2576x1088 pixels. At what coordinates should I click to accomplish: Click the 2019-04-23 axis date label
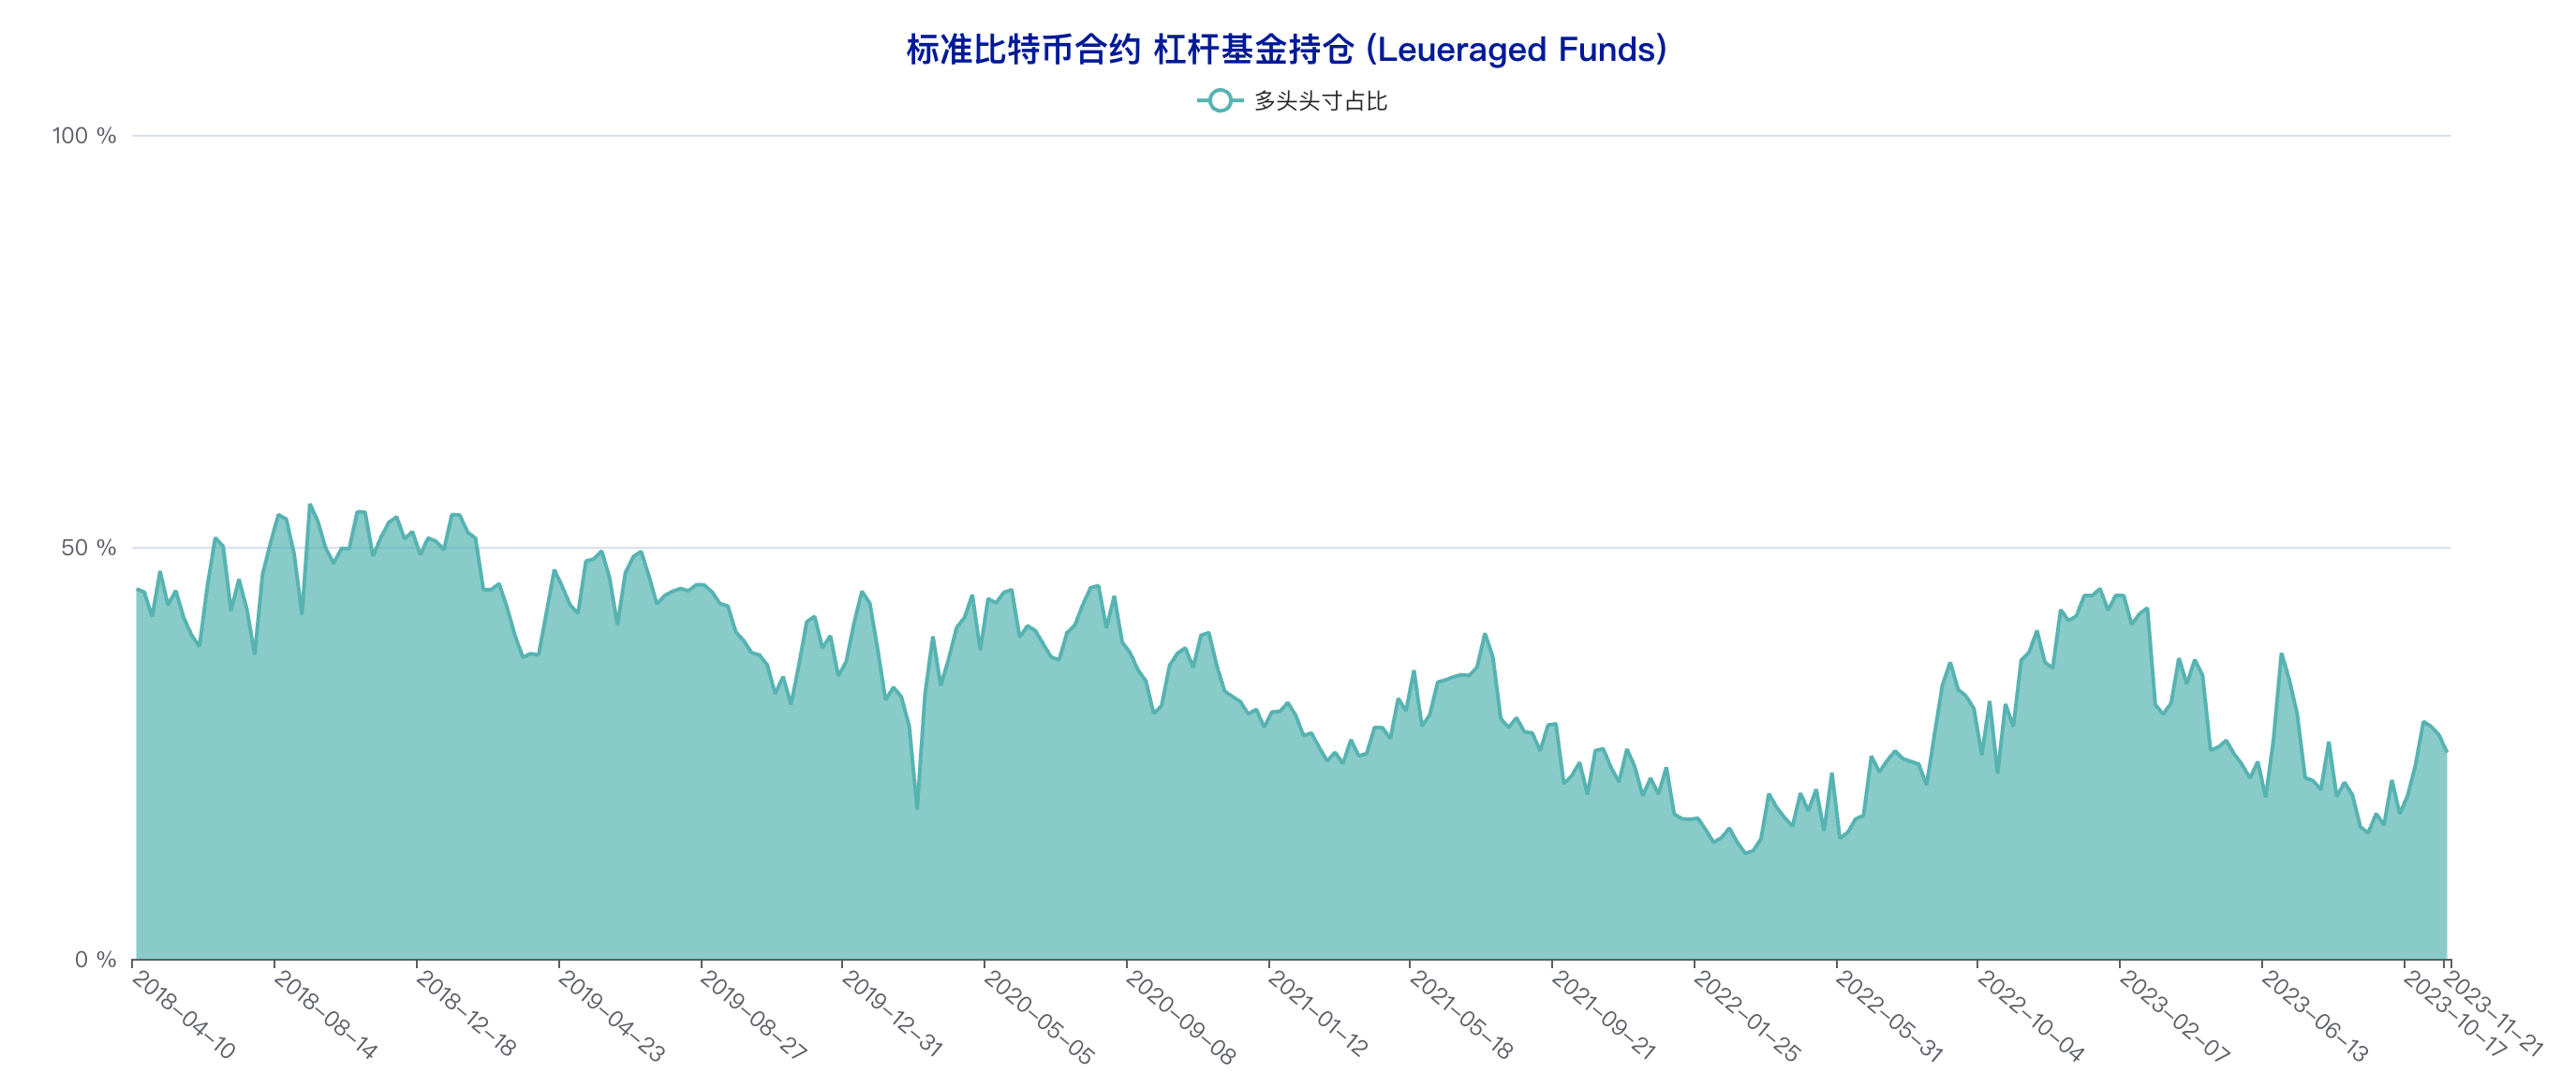click(x=611, y=1015)
